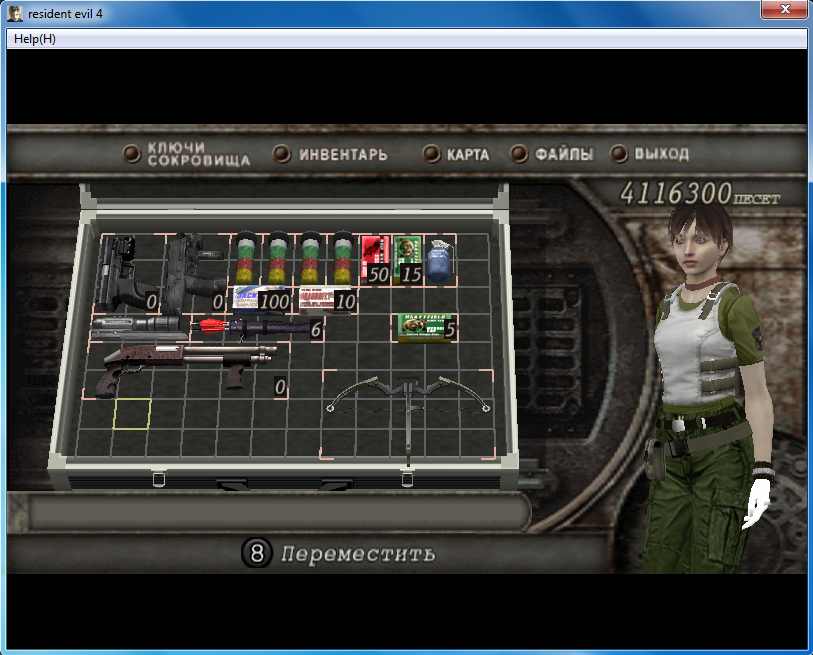
Task: Click the 4116300 pesetas money counter
Action: [699, 194]
